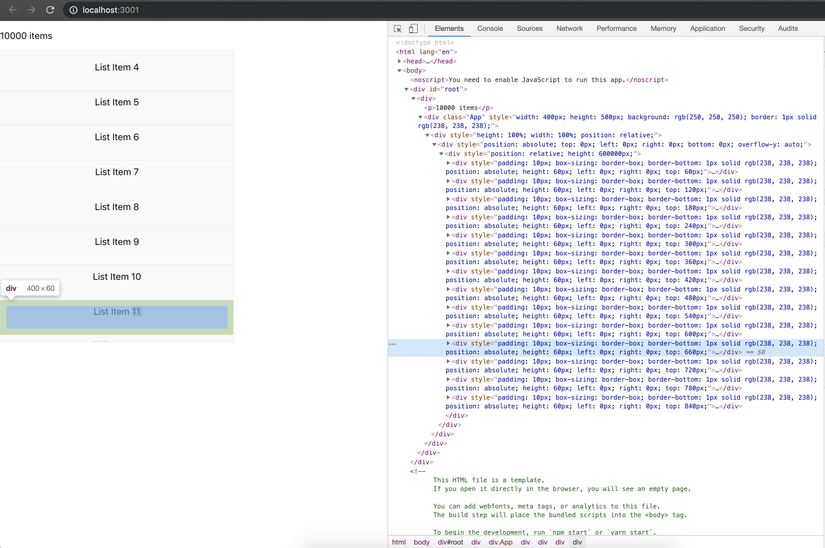This screenshot has width=825, height=548.
Task: Collapse the body element node
Action: click(x=400, y=71)
